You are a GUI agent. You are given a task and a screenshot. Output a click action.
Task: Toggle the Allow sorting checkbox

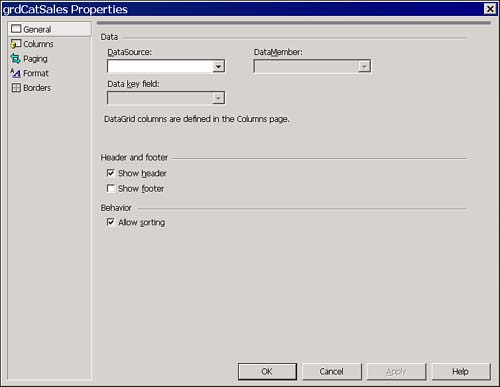coord(111,222)
